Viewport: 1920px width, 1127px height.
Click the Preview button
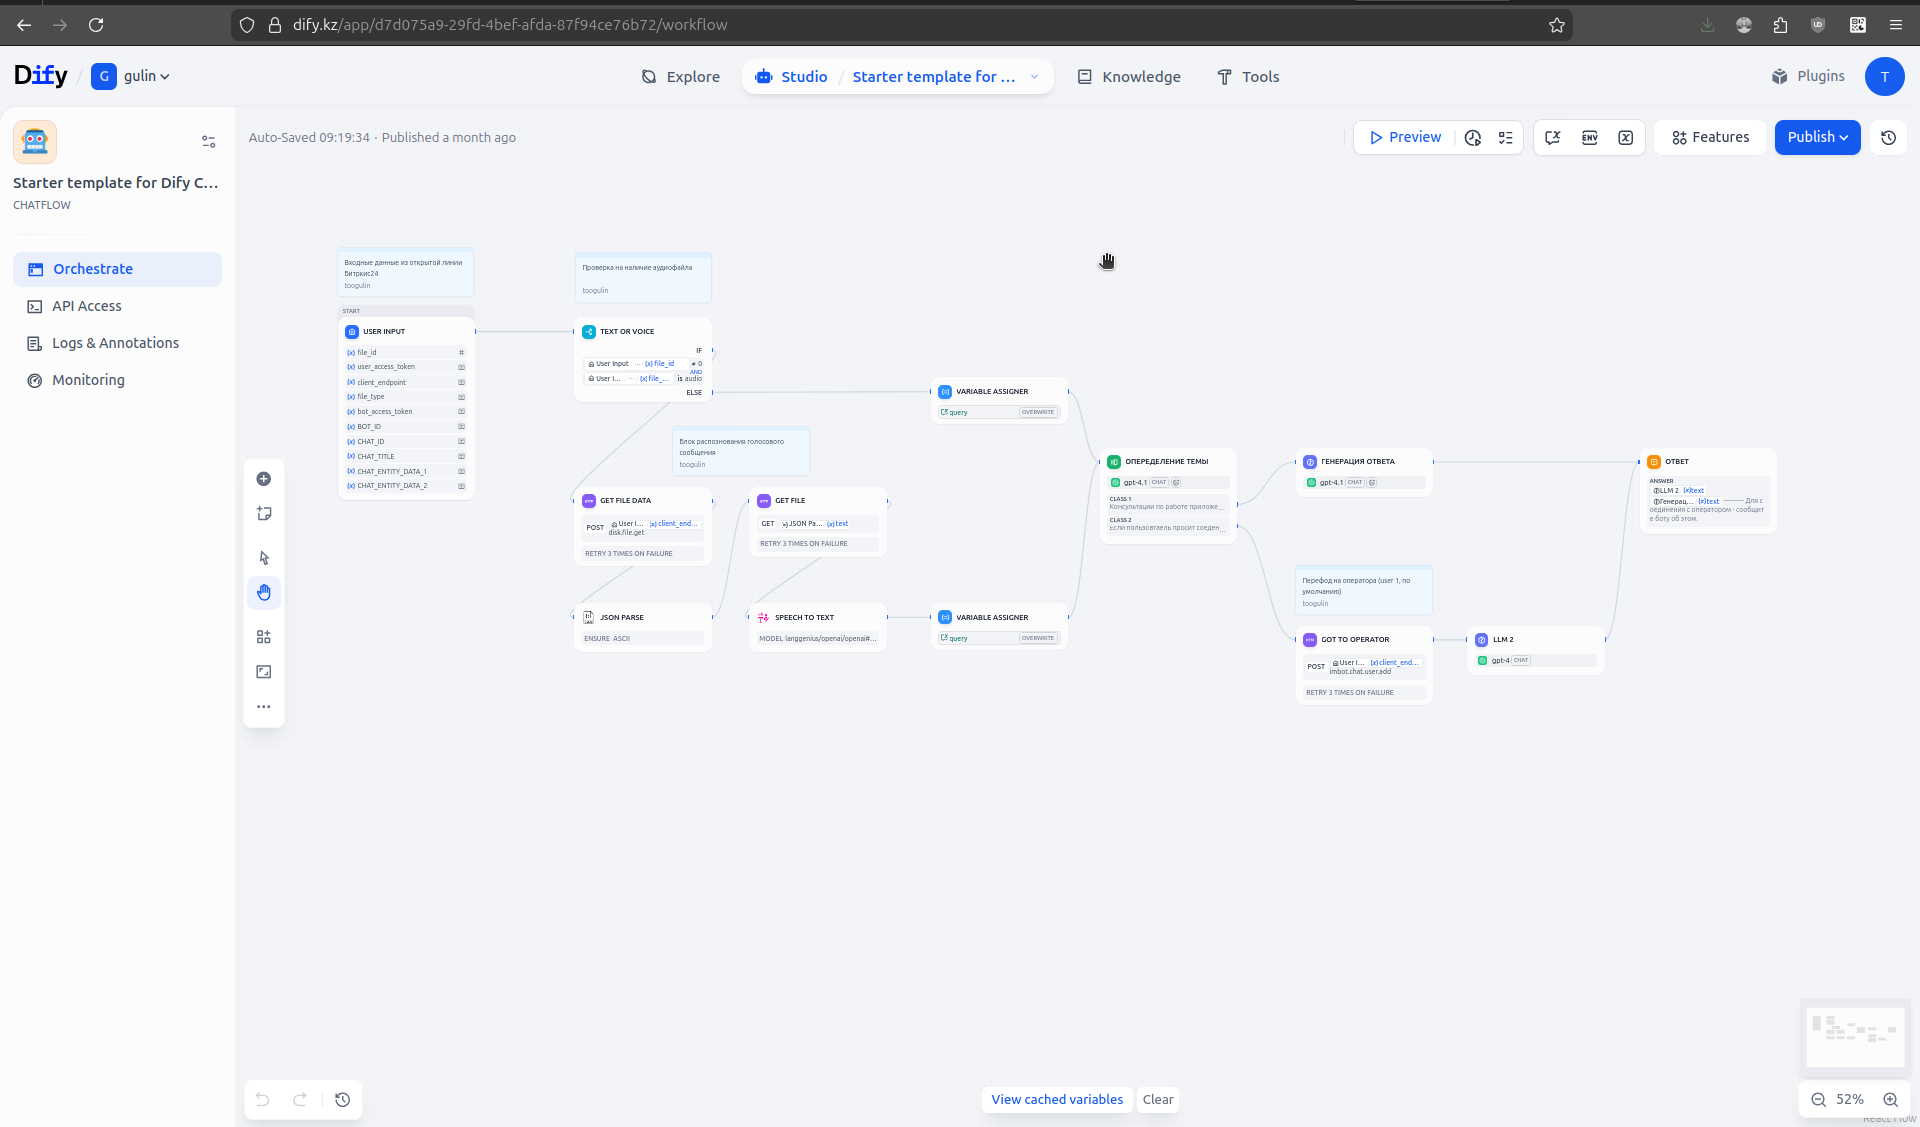(x=1405, y=138)
